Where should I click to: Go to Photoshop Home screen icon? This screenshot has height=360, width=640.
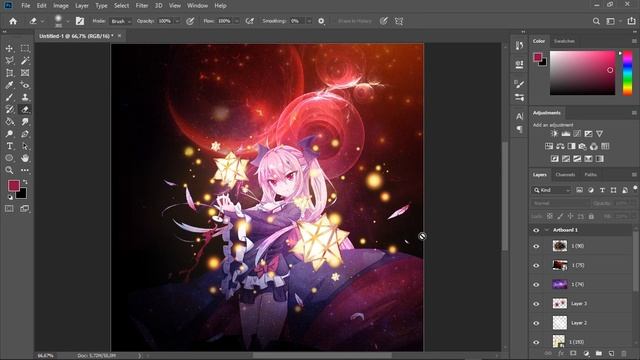pos(13,21)
